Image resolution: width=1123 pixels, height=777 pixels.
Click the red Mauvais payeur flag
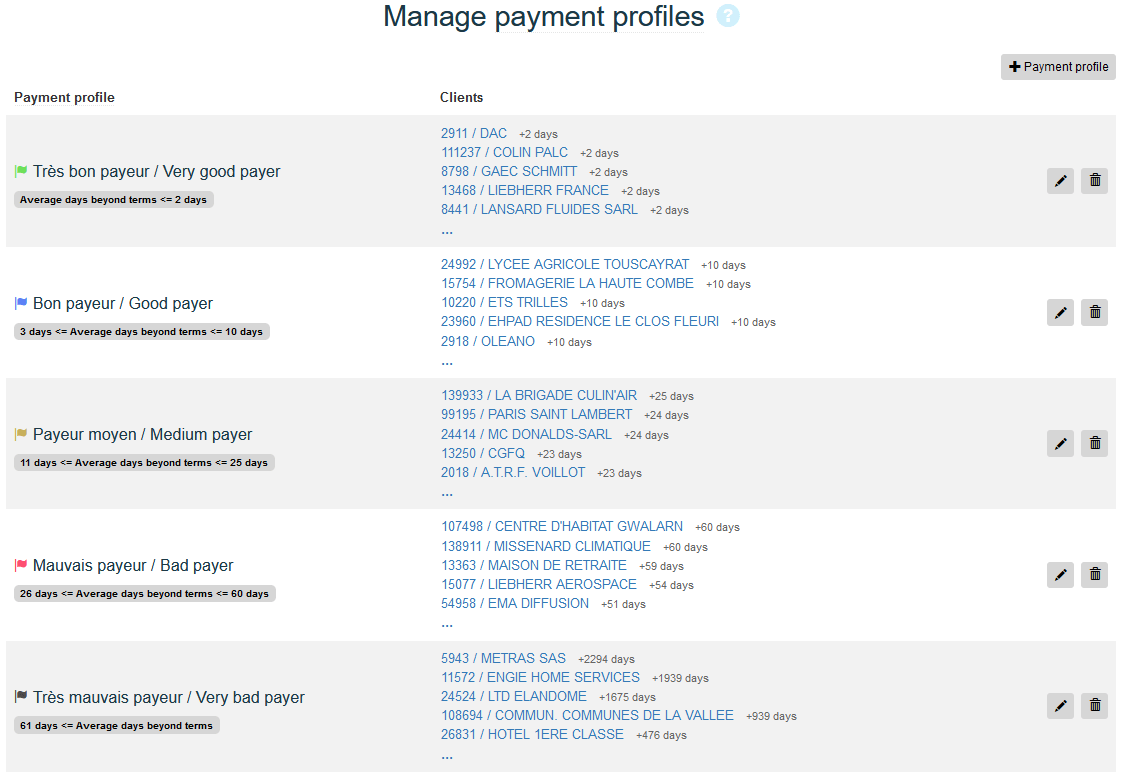[21, 566]
